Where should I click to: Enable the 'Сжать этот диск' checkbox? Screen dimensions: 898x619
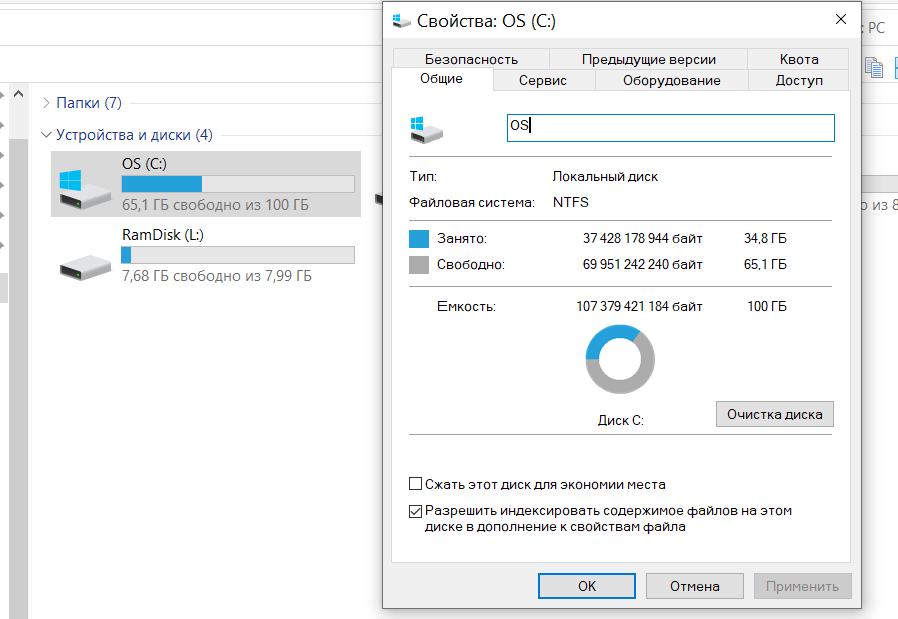[x=416, y=484]
